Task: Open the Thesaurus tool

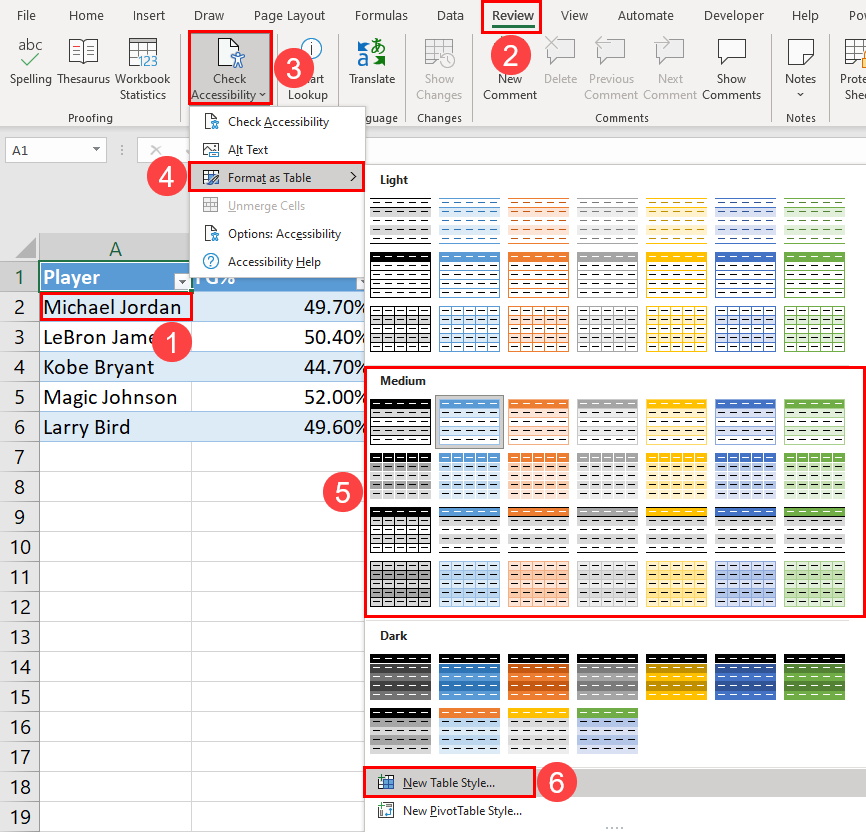Action: [x=83, y=62]
